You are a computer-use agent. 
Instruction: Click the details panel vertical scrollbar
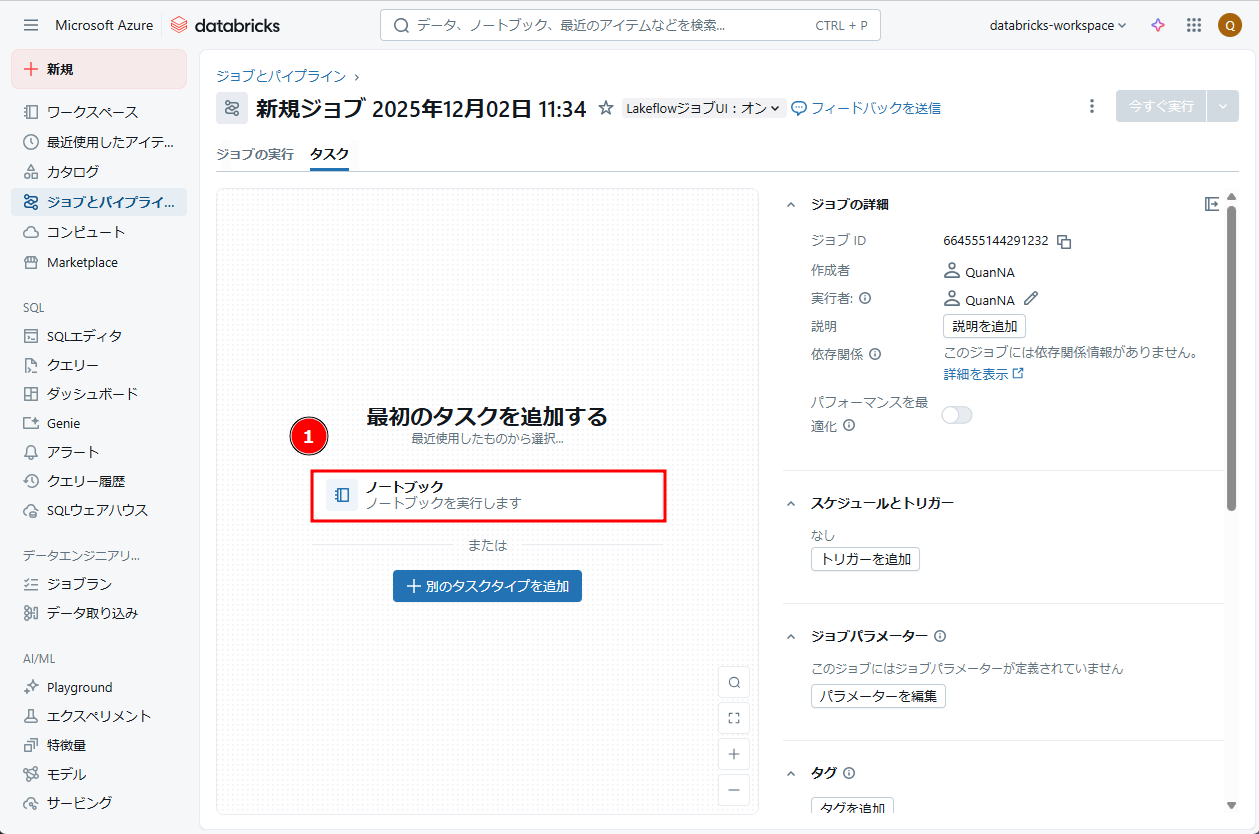pyautogui.click(x=1231, y=360)
